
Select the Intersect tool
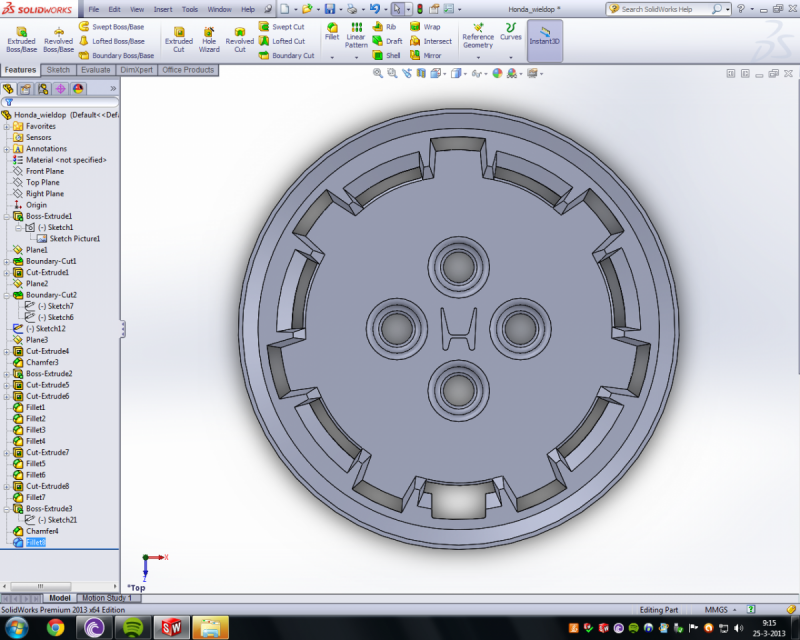[x=431, y=41]
